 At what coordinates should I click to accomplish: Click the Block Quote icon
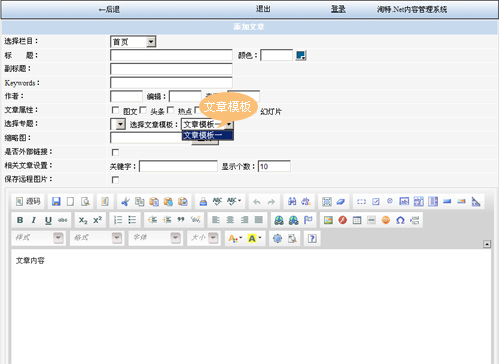tap(181, 220)
